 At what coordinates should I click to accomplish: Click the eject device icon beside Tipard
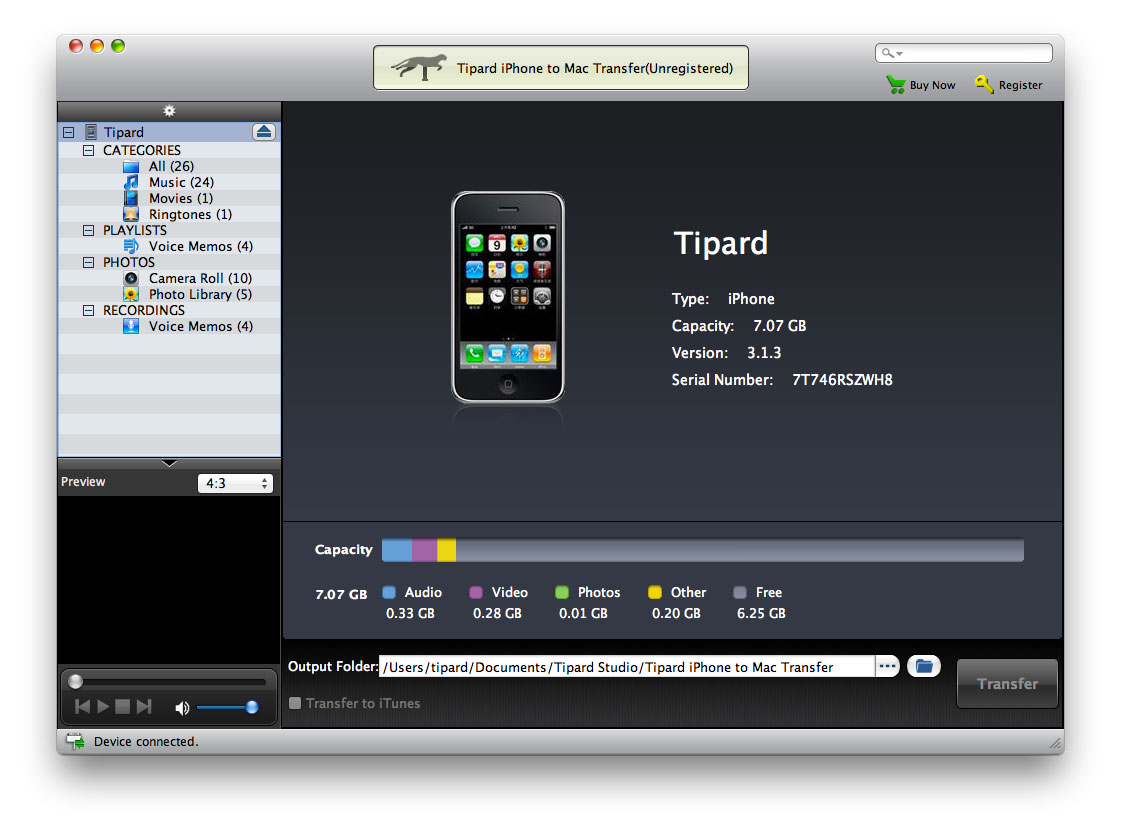[264, 131]
